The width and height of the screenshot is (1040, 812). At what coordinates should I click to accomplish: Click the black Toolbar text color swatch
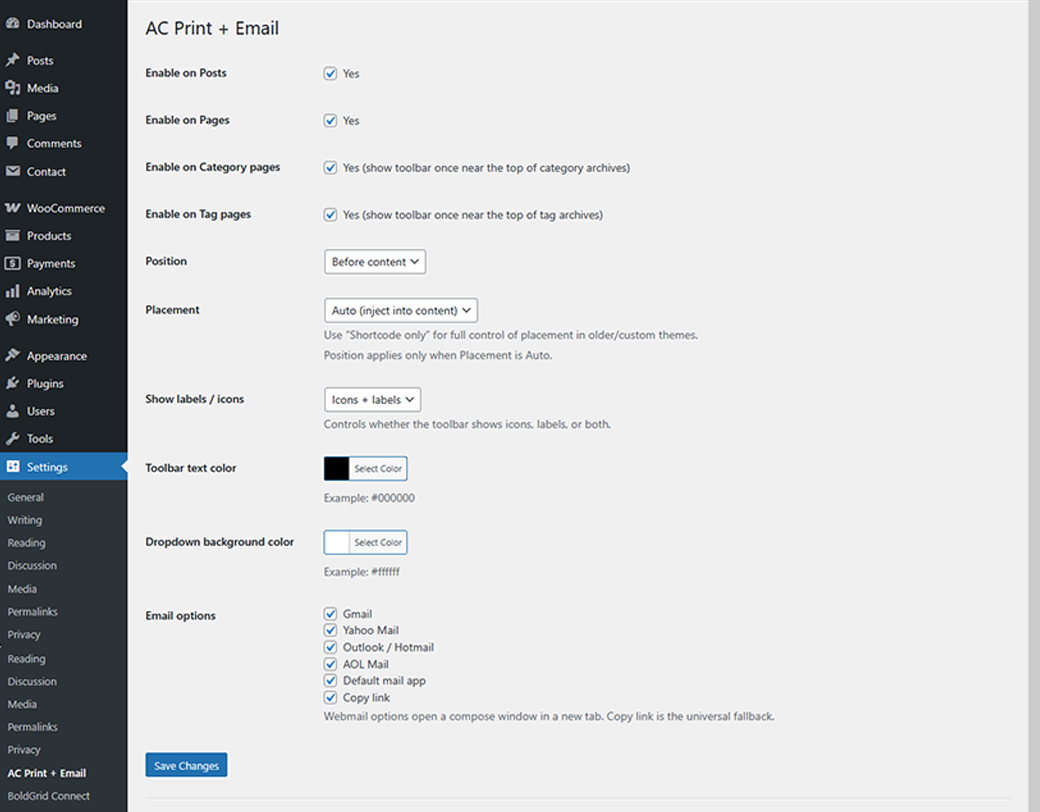pyautogui.click(x=337, y=469)
